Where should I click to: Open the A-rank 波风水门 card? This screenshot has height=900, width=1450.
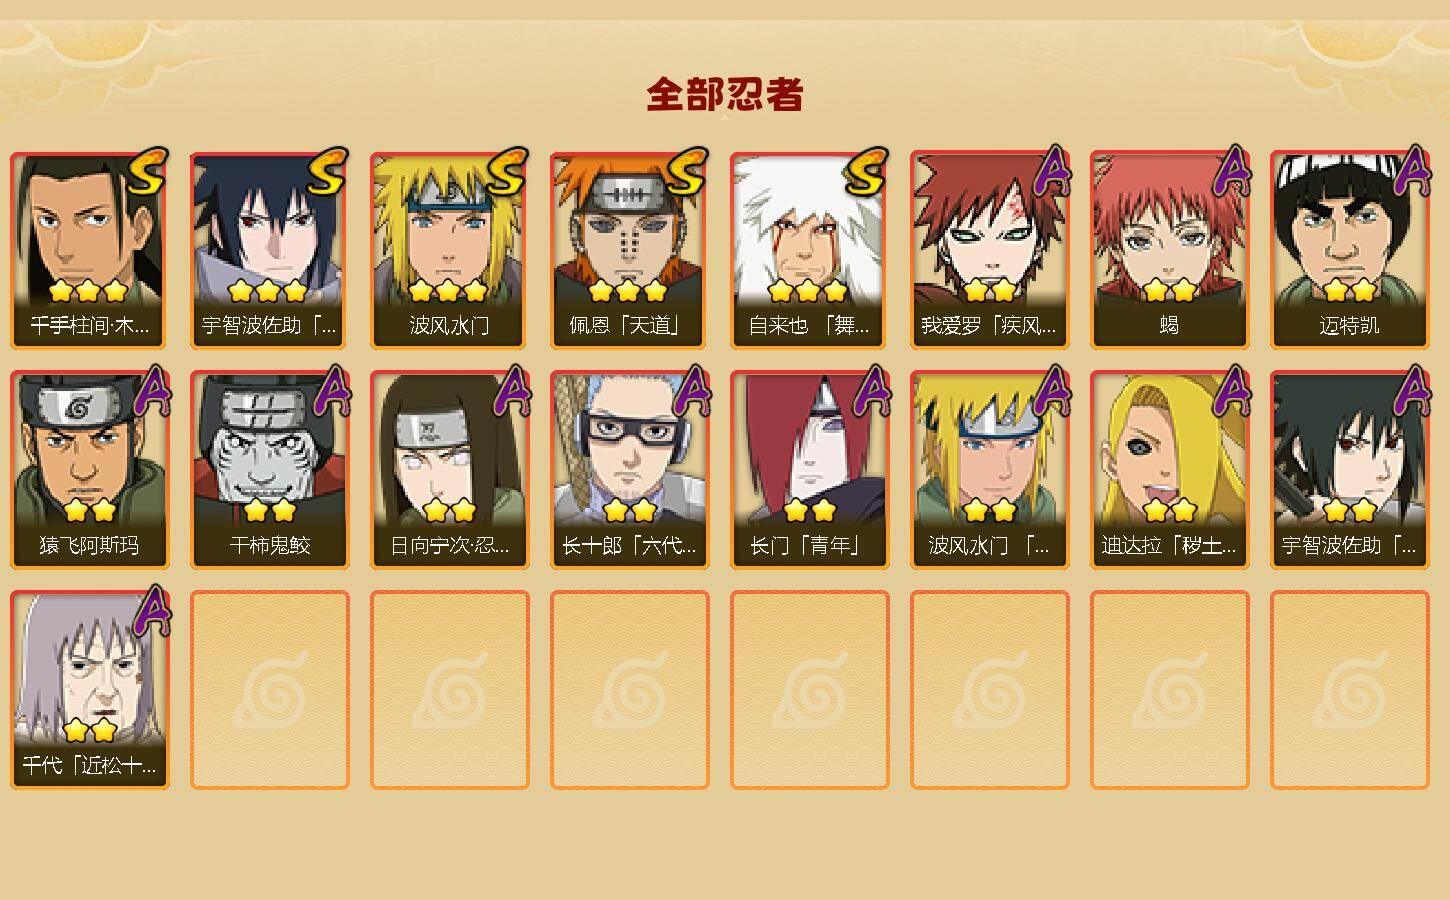tap(990, 470)
